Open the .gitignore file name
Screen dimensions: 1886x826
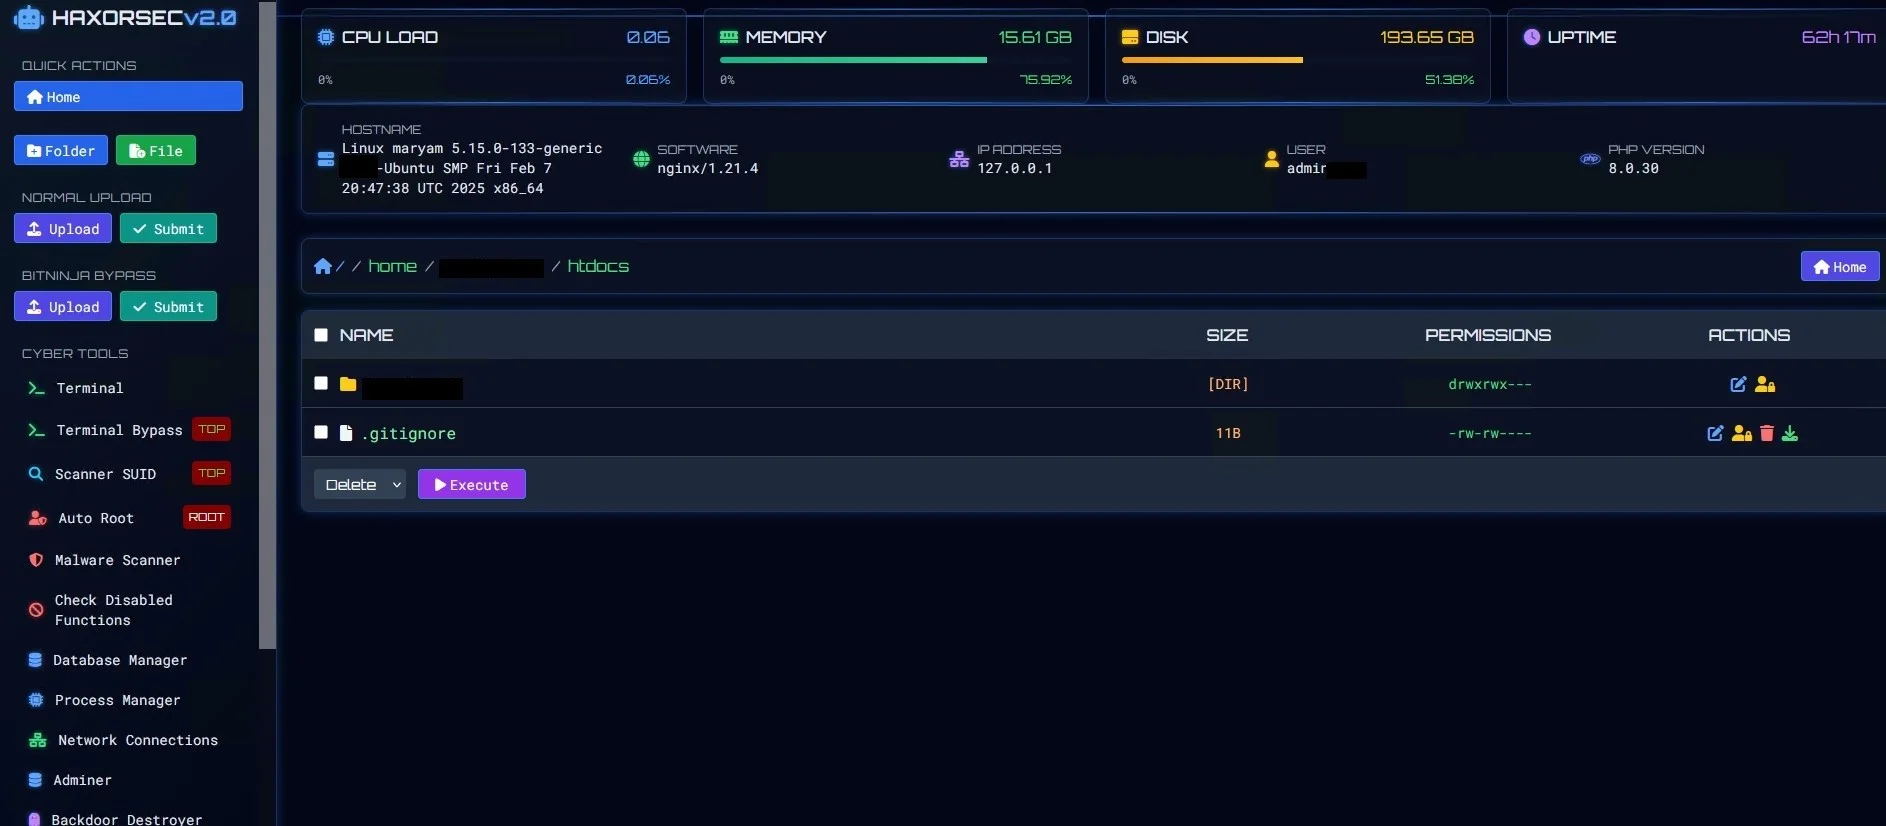pyautogui.click(x=408, y=433)
